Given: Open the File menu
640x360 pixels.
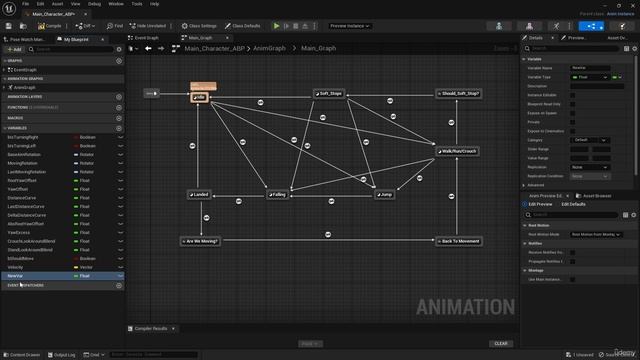Looking at the screenshot, I should click(25, 4).
